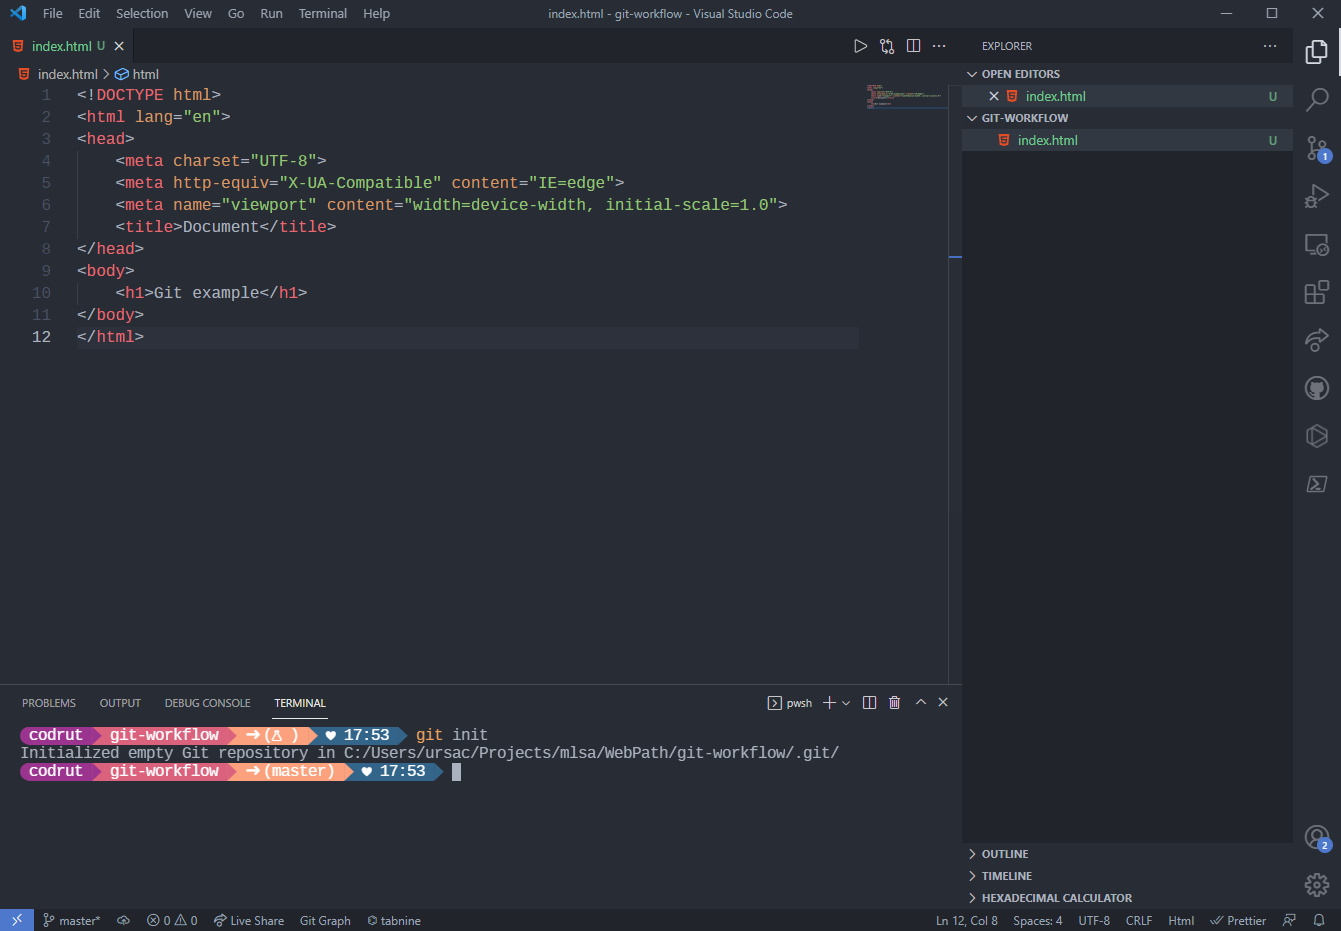
Task: Switch to the Problems panel tab
Action: [x=49, y=703]
